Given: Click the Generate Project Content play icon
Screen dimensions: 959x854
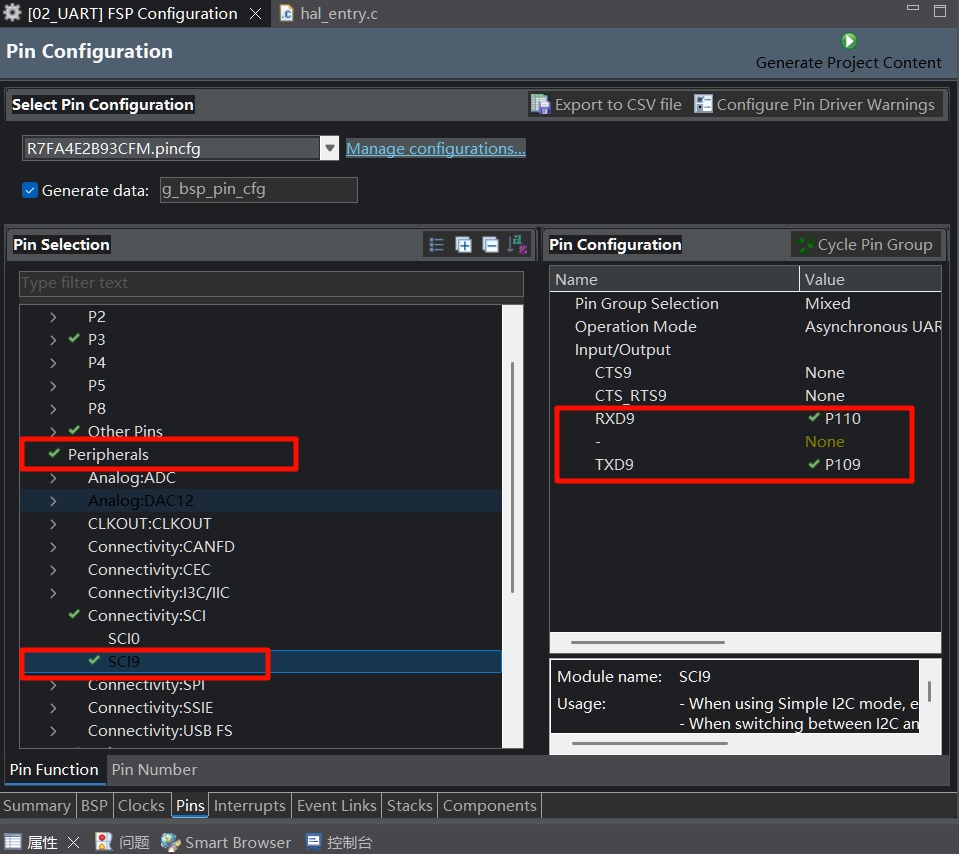Looking at the screenshot, I should point(849,41).
